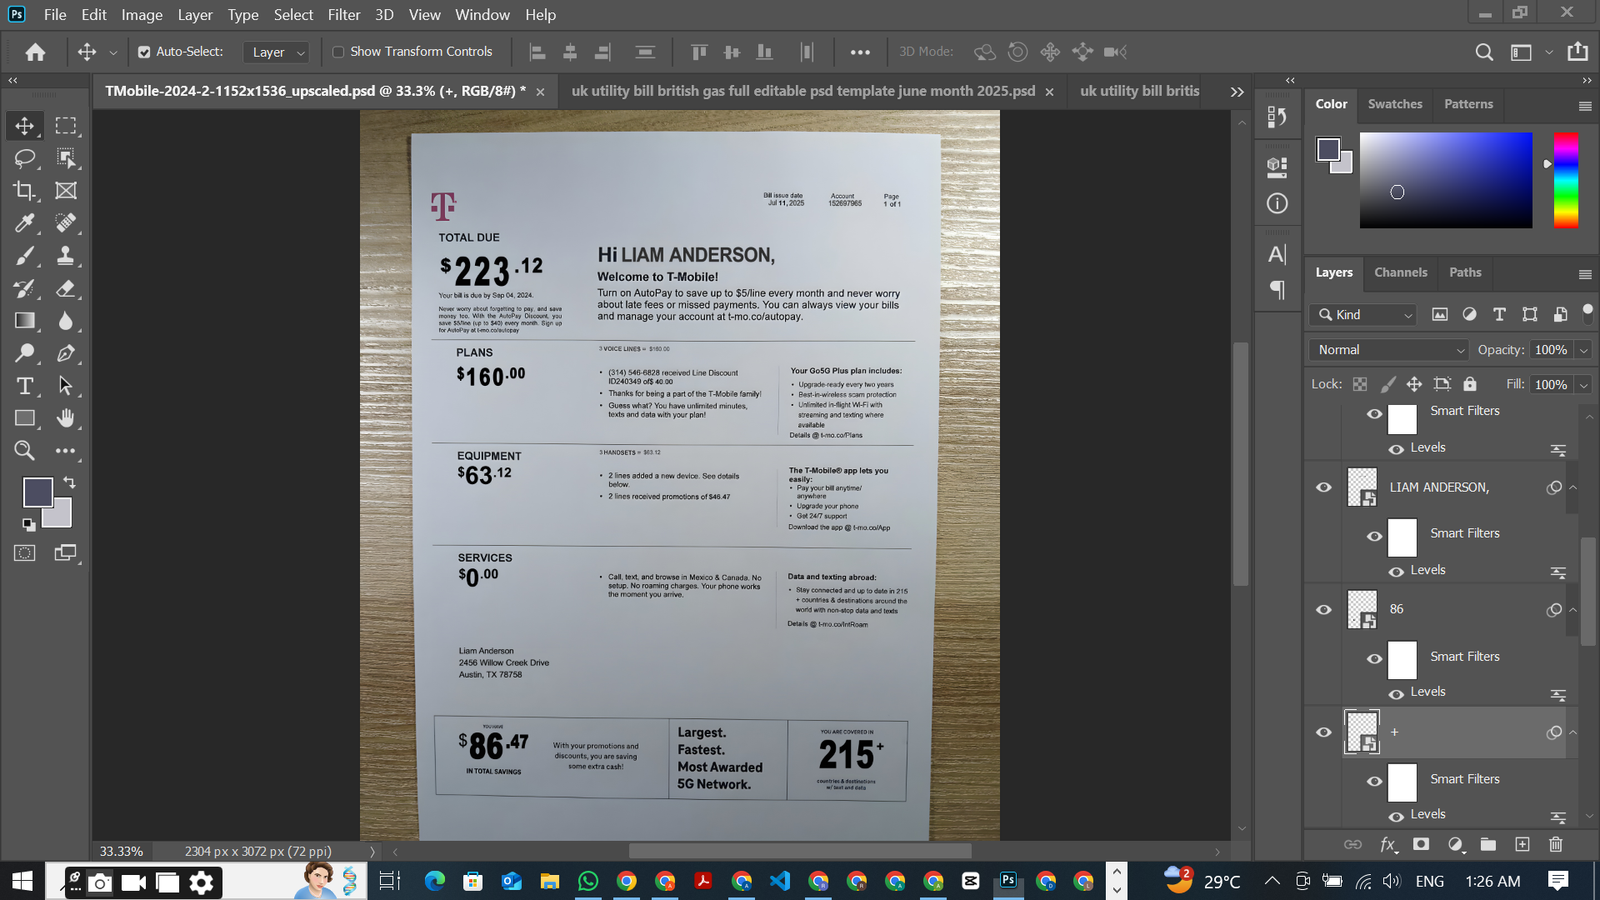The image size is (1600, 900).
Task: Select the Rectangular Marquee tool
Action: point(66,126)
